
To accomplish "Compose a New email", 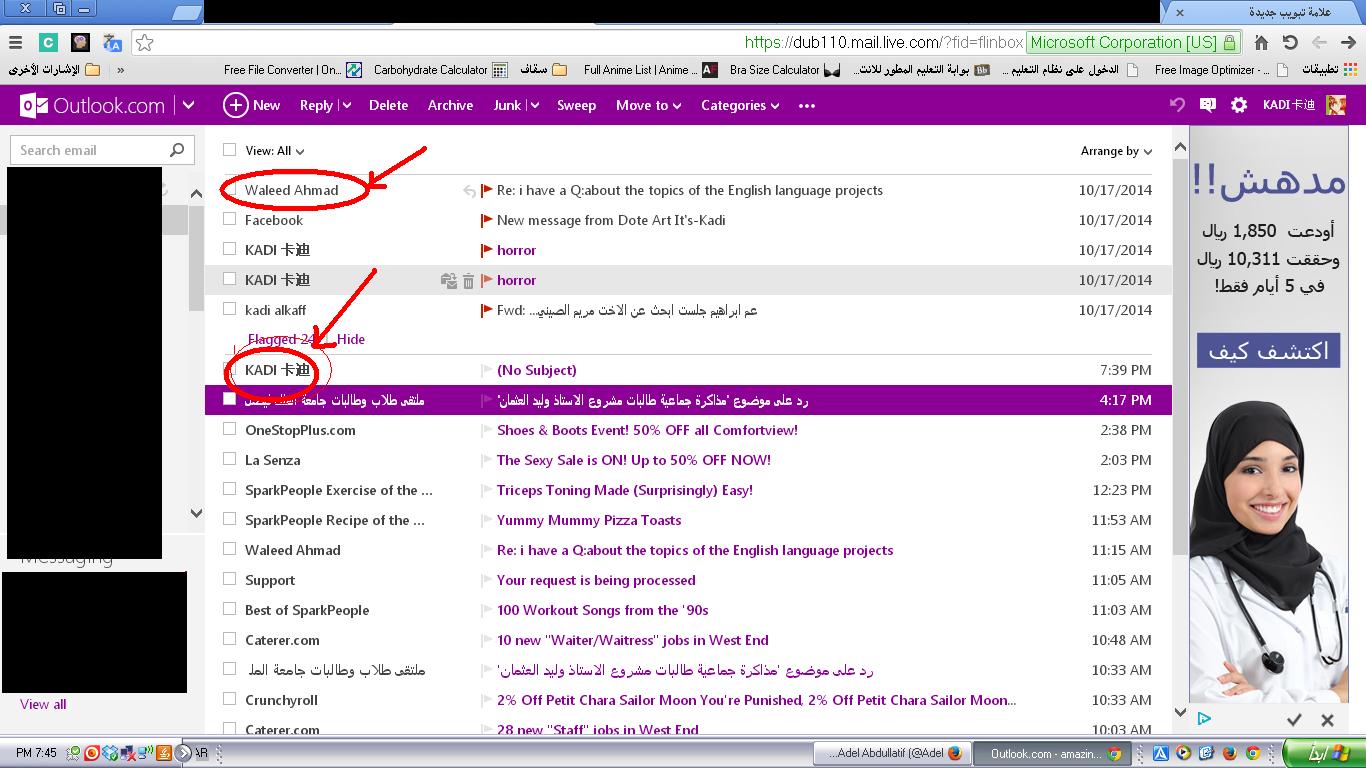I will click(252, 105).
